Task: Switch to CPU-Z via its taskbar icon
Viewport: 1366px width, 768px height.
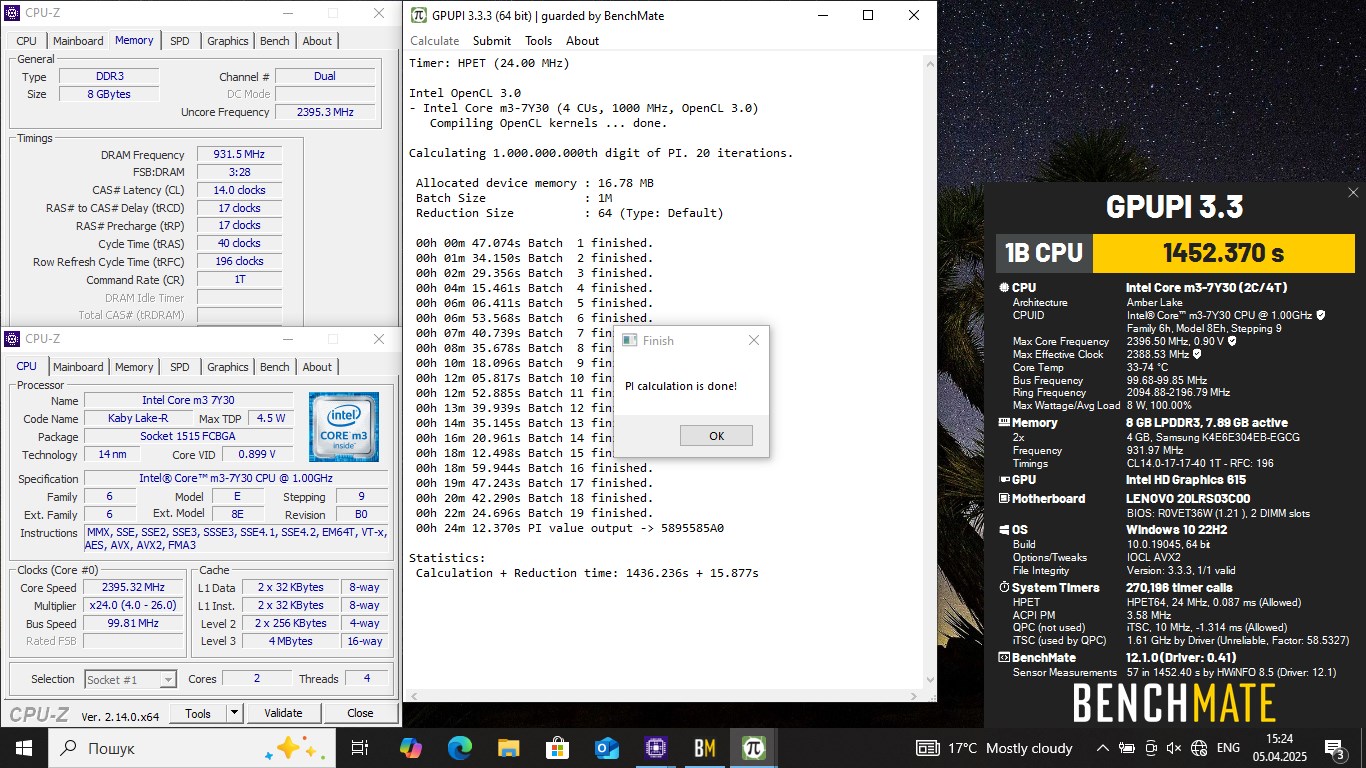Action: point(655,747)
